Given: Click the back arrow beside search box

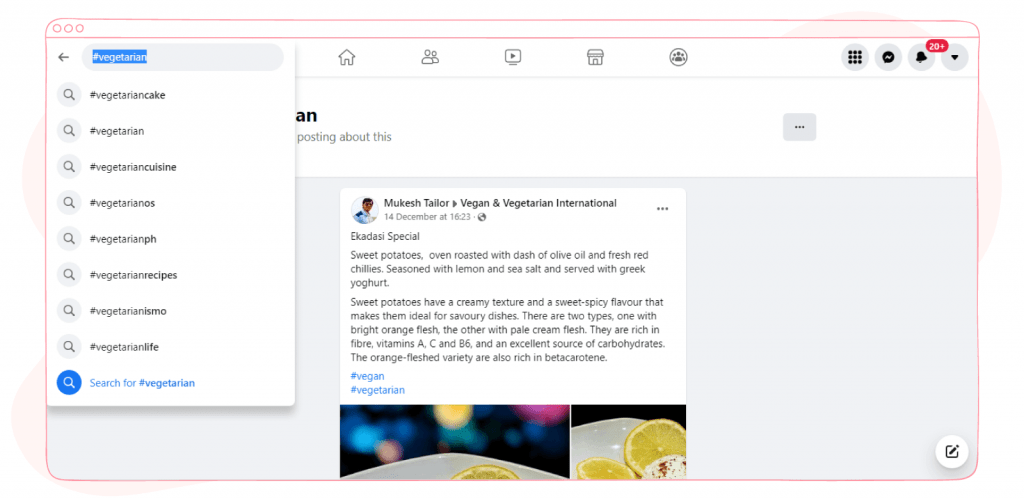Looking at the screenshot, I should (x=63, y=57).
